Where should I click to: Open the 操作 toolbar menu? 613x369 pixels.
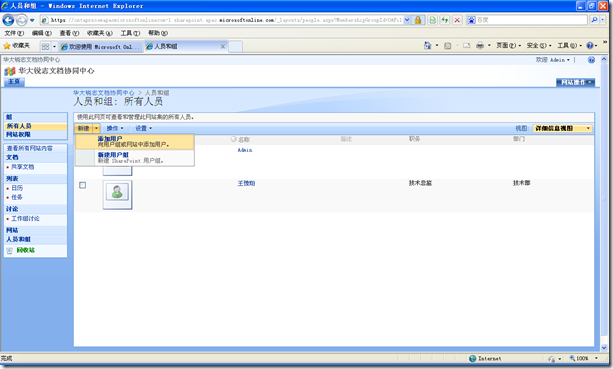(x=115, y=128)
